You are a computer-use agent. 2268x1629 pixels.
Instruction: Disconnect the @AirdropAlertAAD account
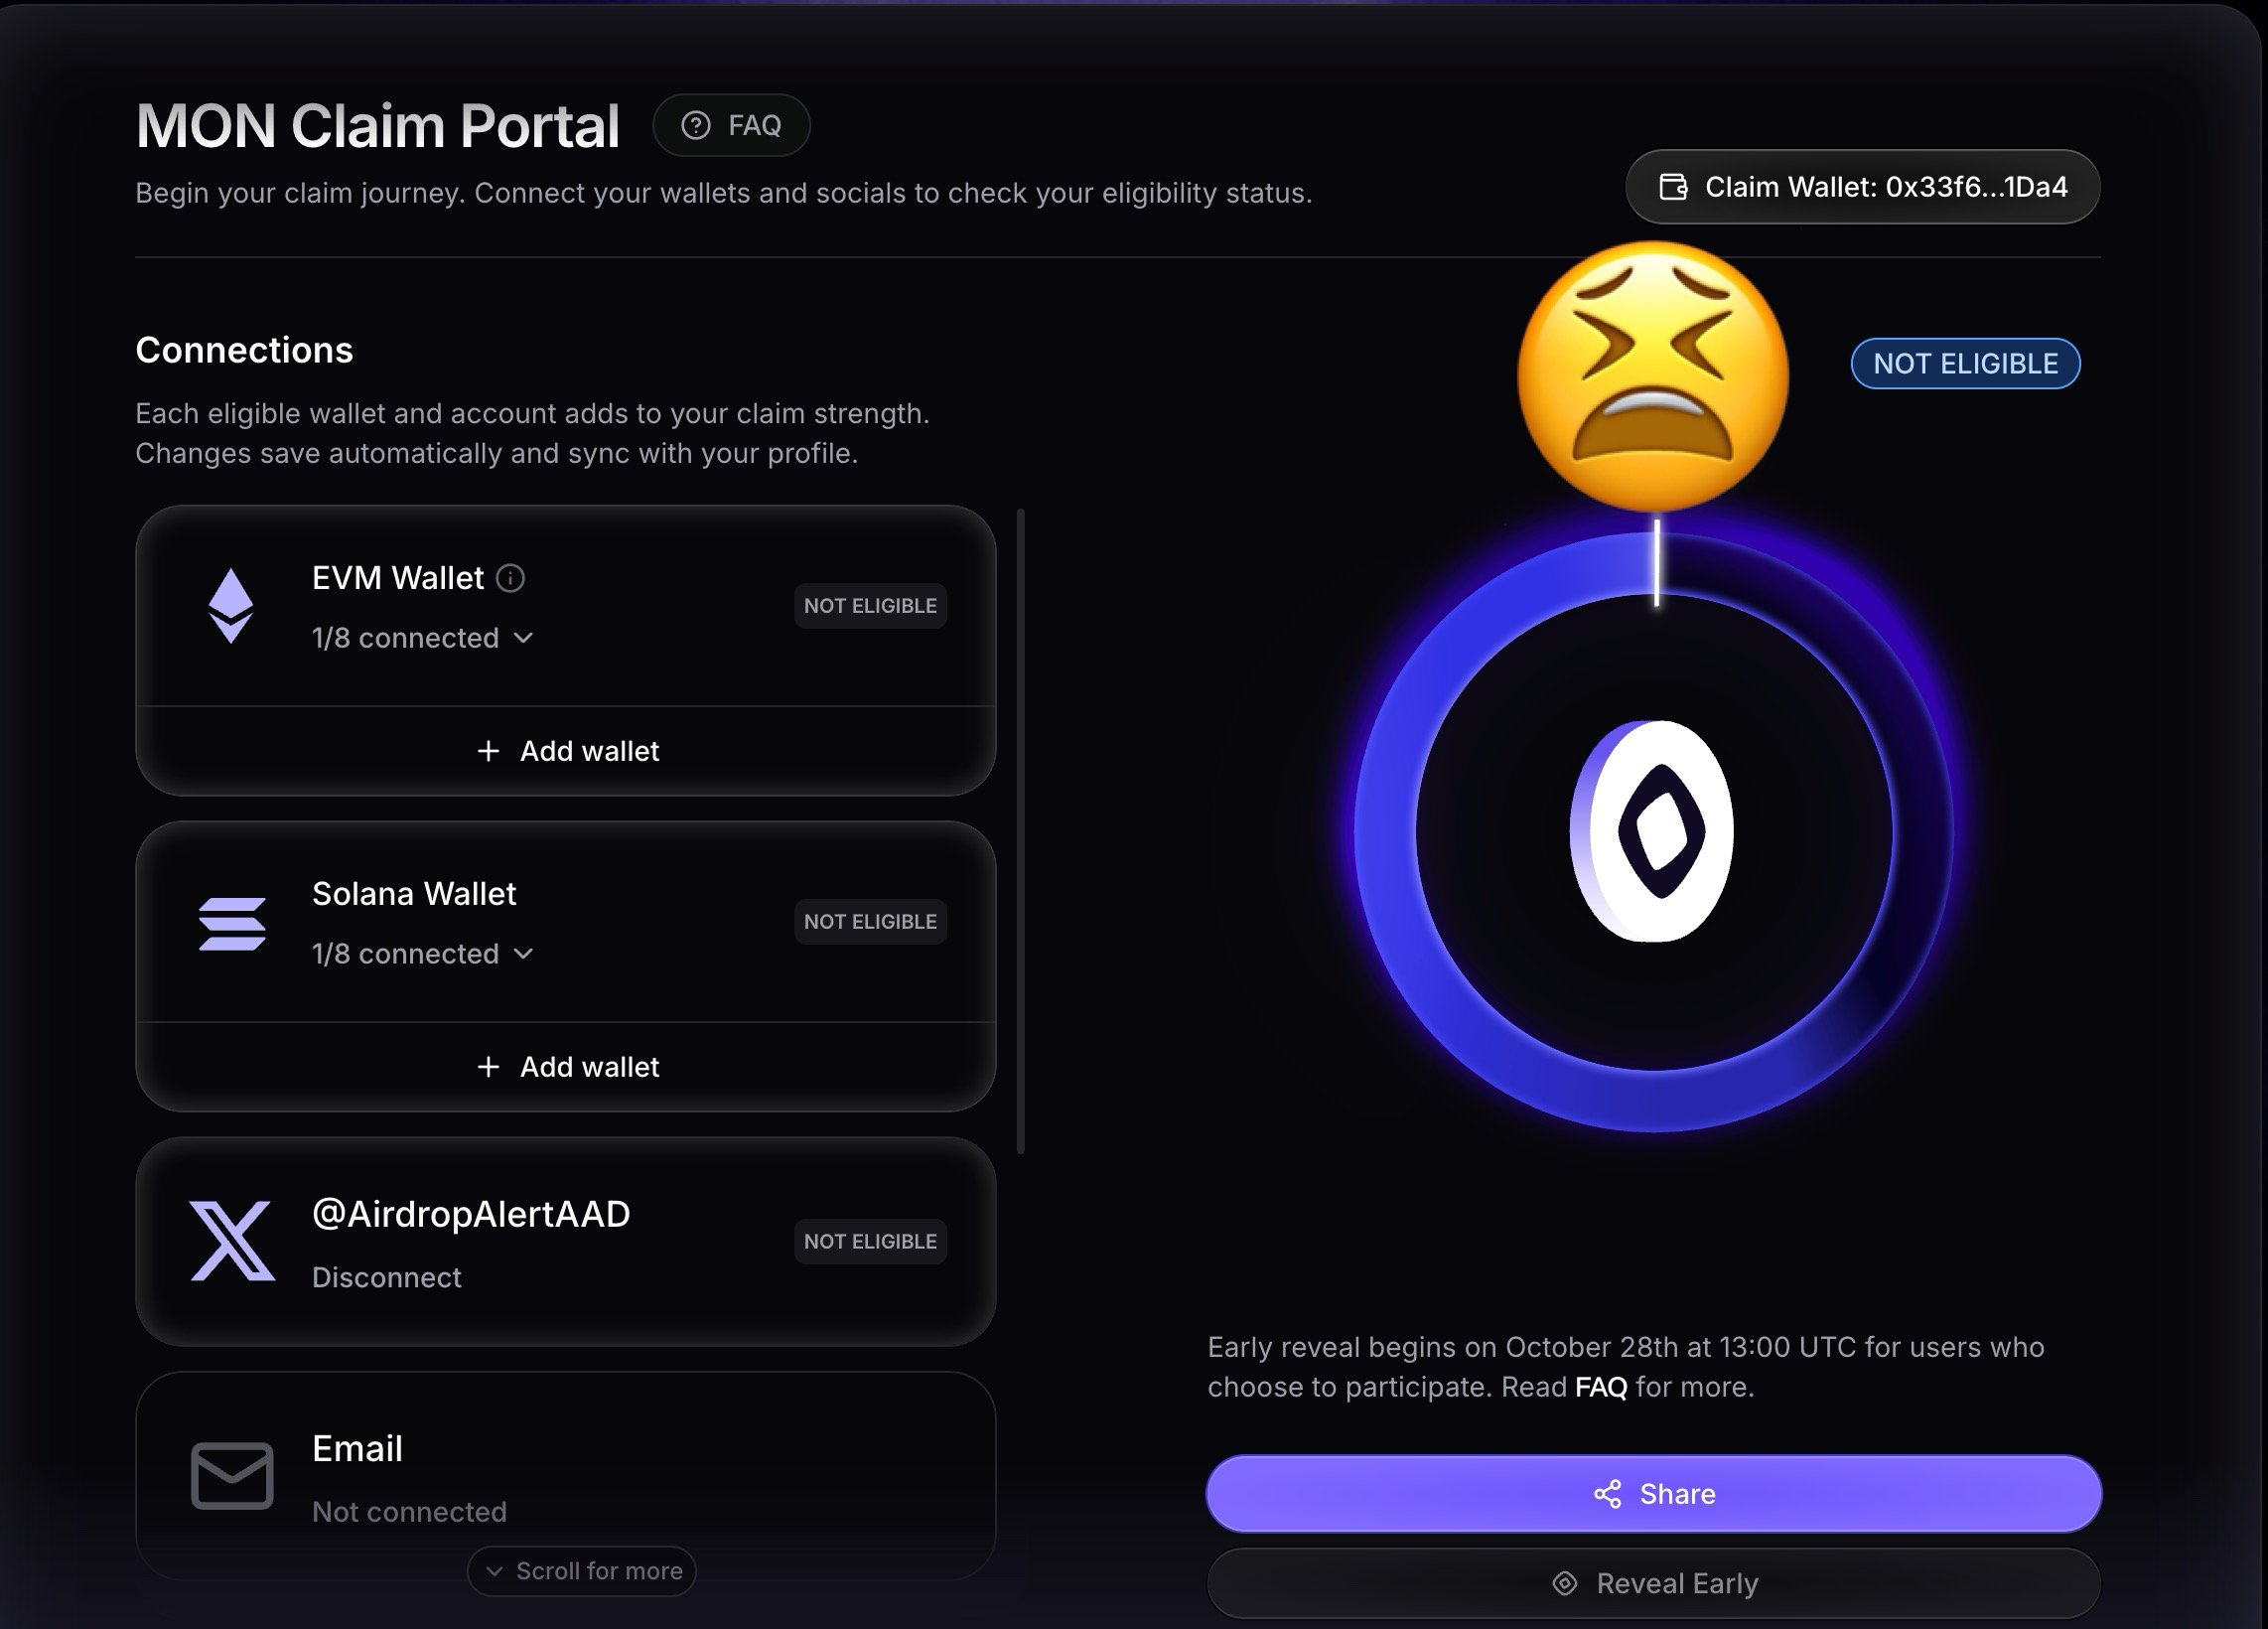(386, 1277)
